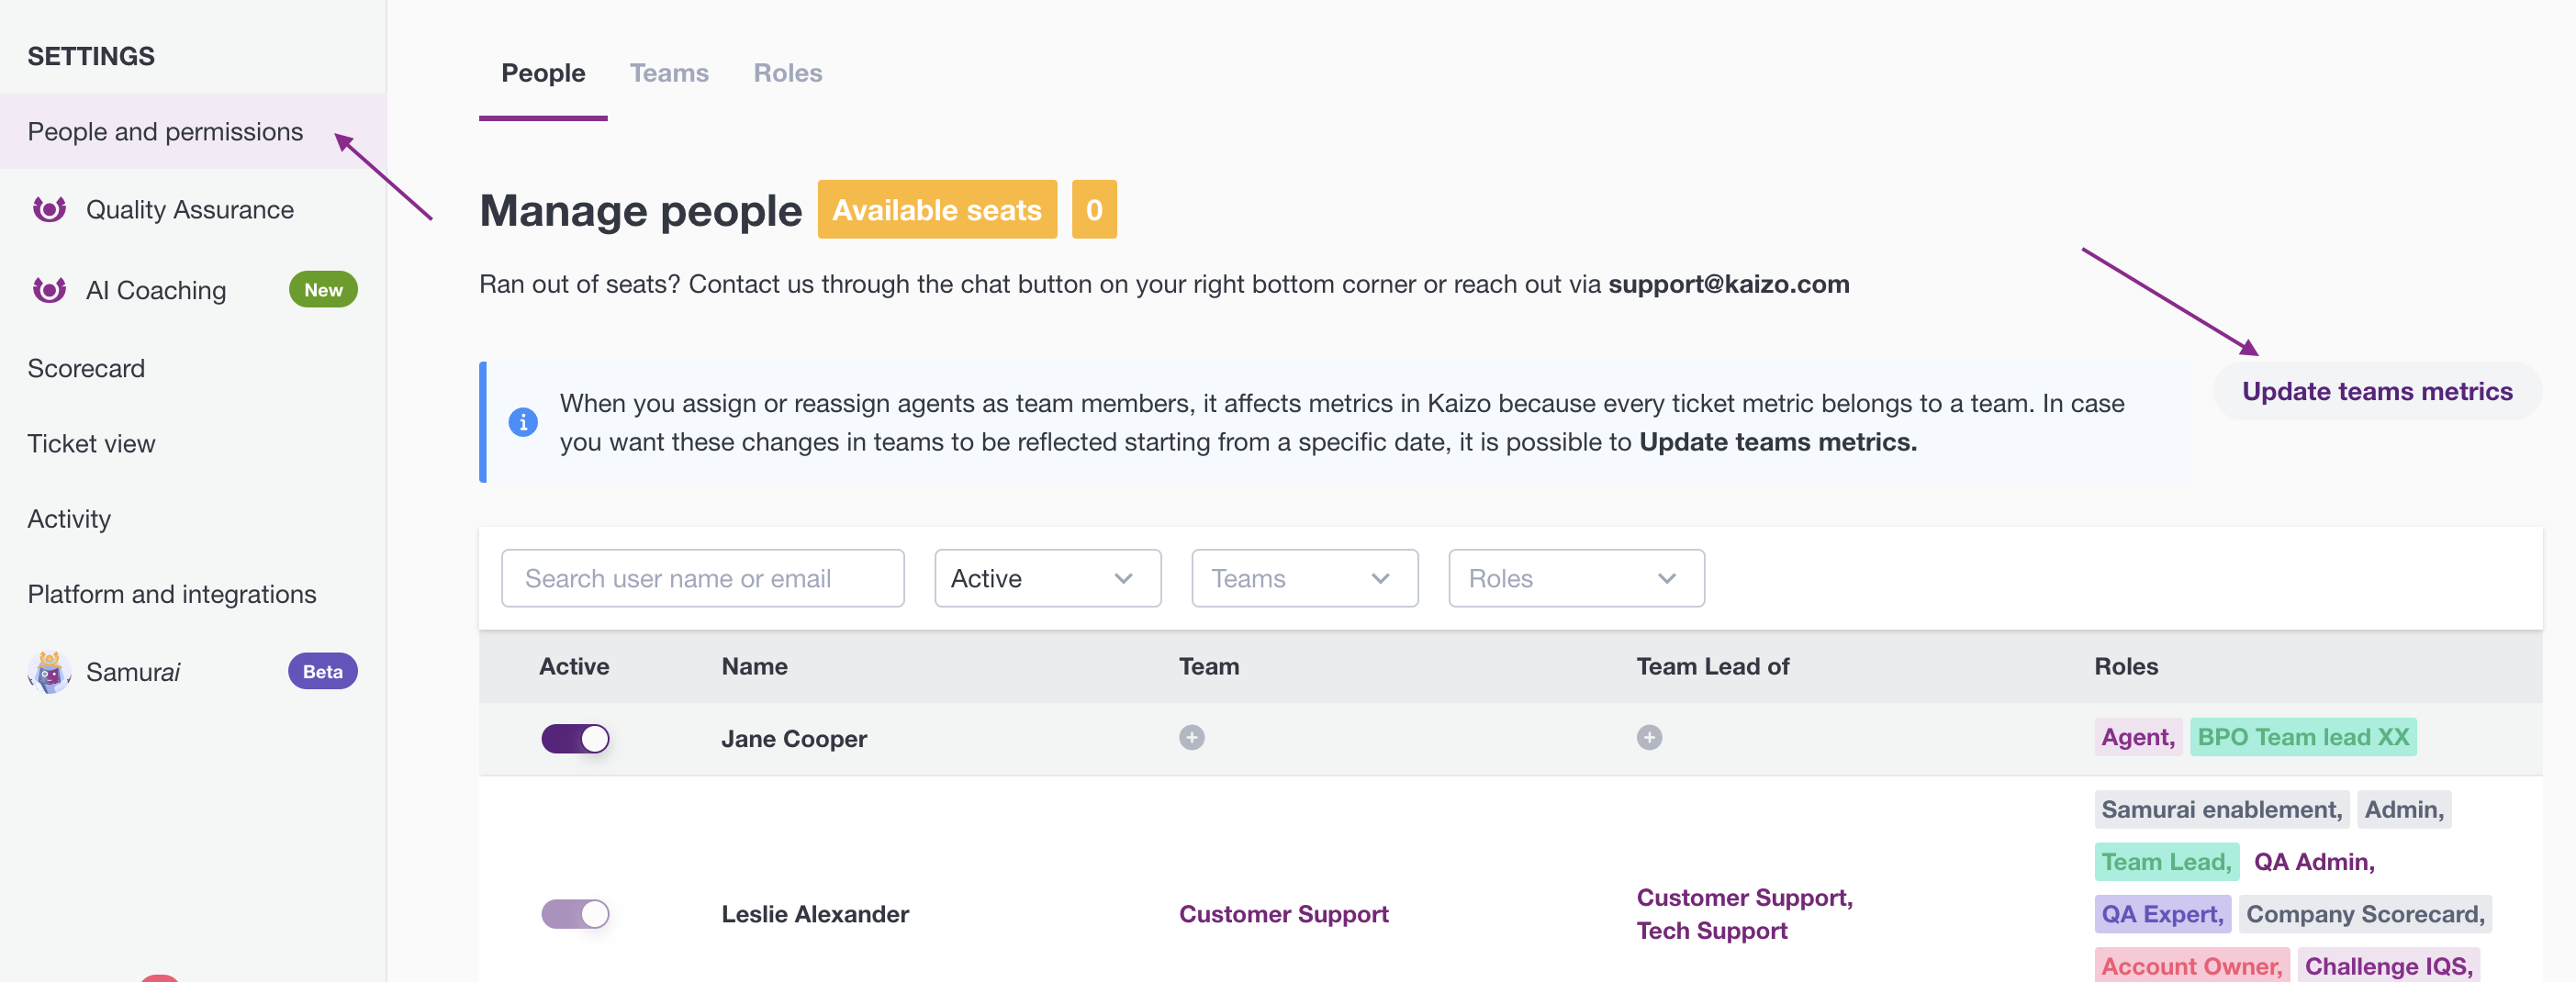Click the Update teams metrics button
The height and width of the screenshot is (982, 2576).
tap(2377, 391)
